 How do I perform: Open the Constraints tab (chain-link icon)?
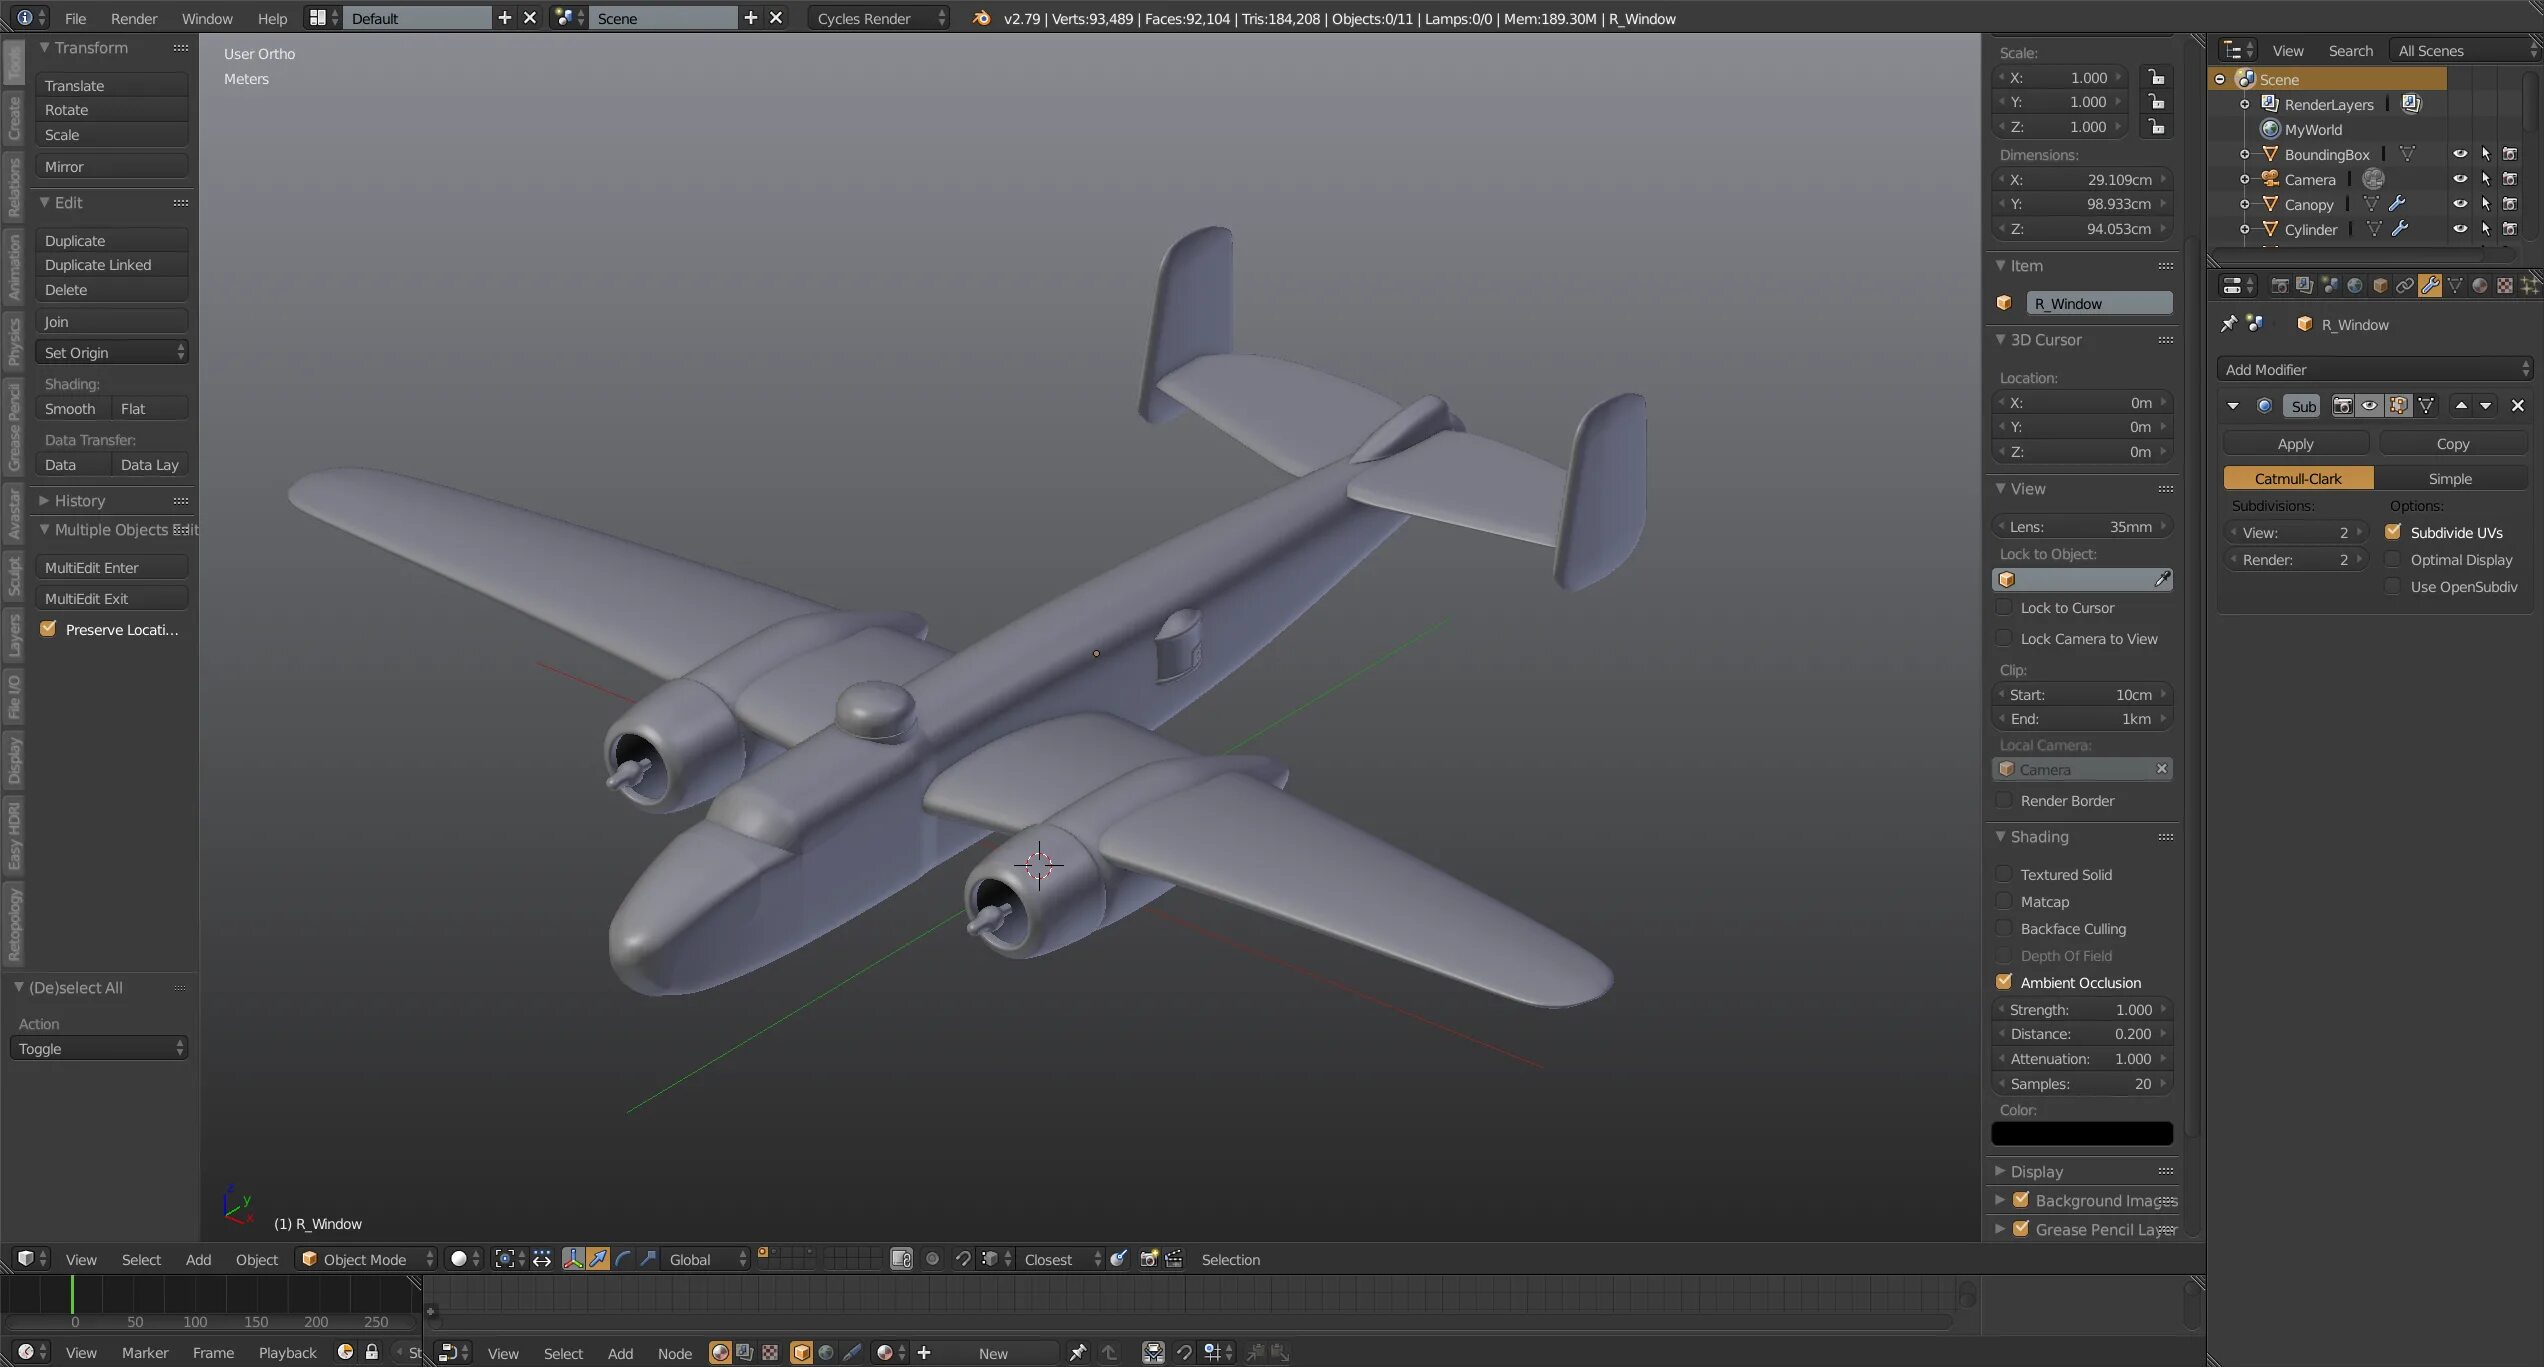pos(2405,286)
